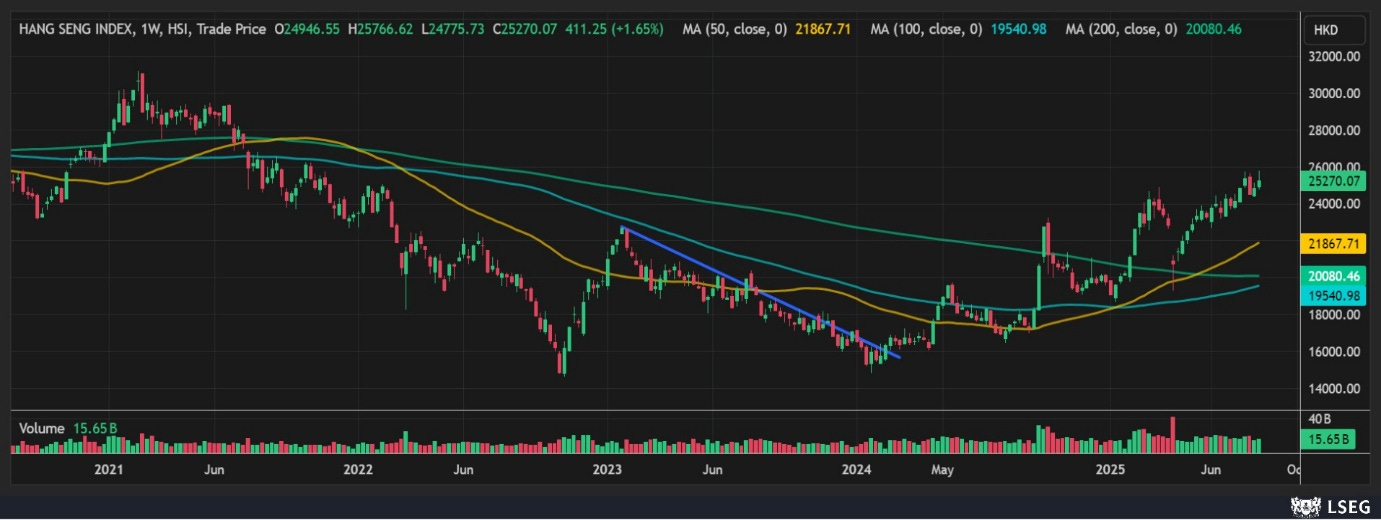Click the 20080.46 value in header legend
Viewport: 1381px width, 520px height.
1213,30
